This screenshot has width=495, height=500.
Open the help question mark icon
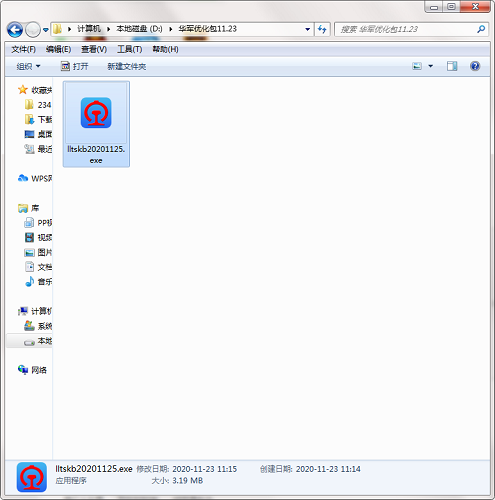475,66
